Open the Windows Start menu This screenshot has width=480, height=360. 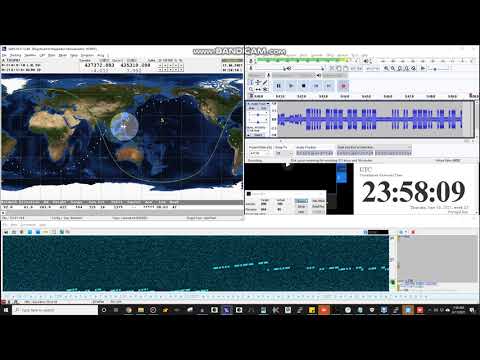coord(6,310)
